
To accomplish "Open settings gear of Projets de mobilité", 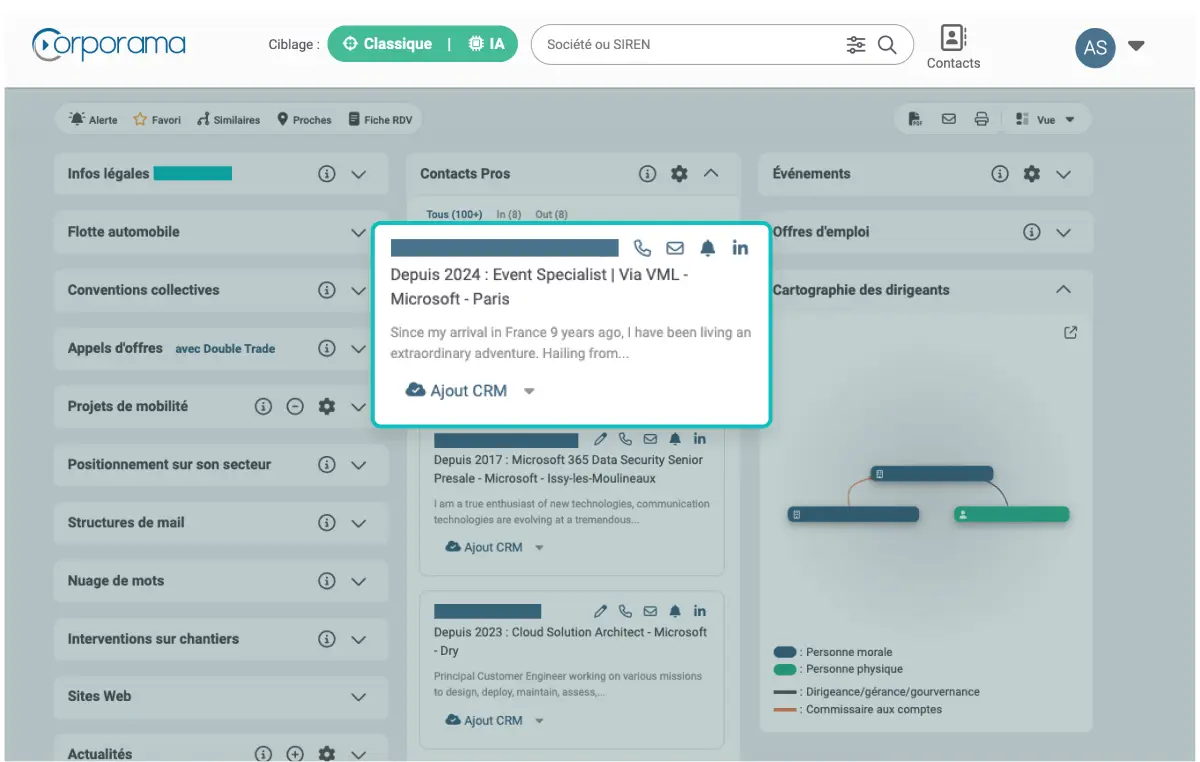I will (326, 407).
